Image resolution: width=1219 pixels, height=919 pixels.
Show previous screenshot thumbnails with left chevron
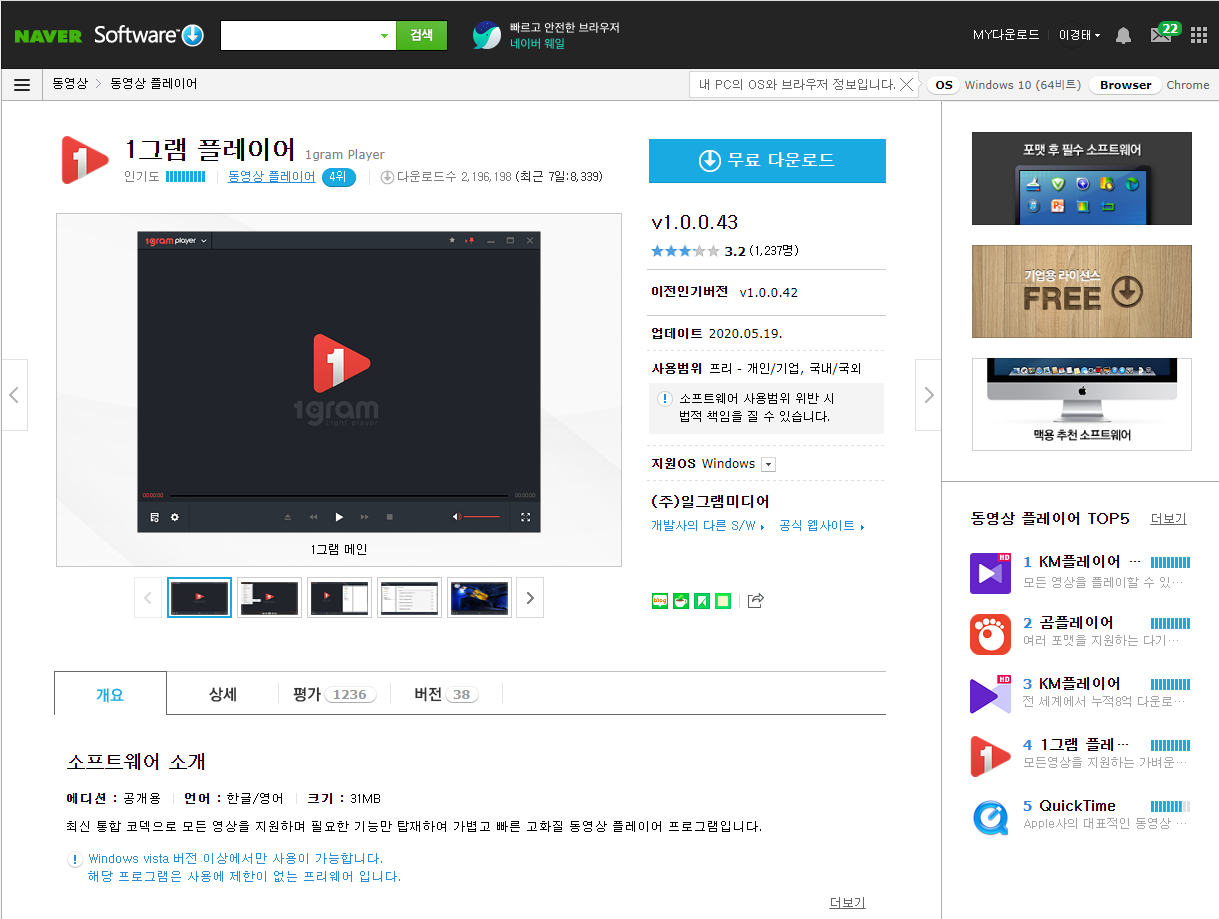[148, 598]
